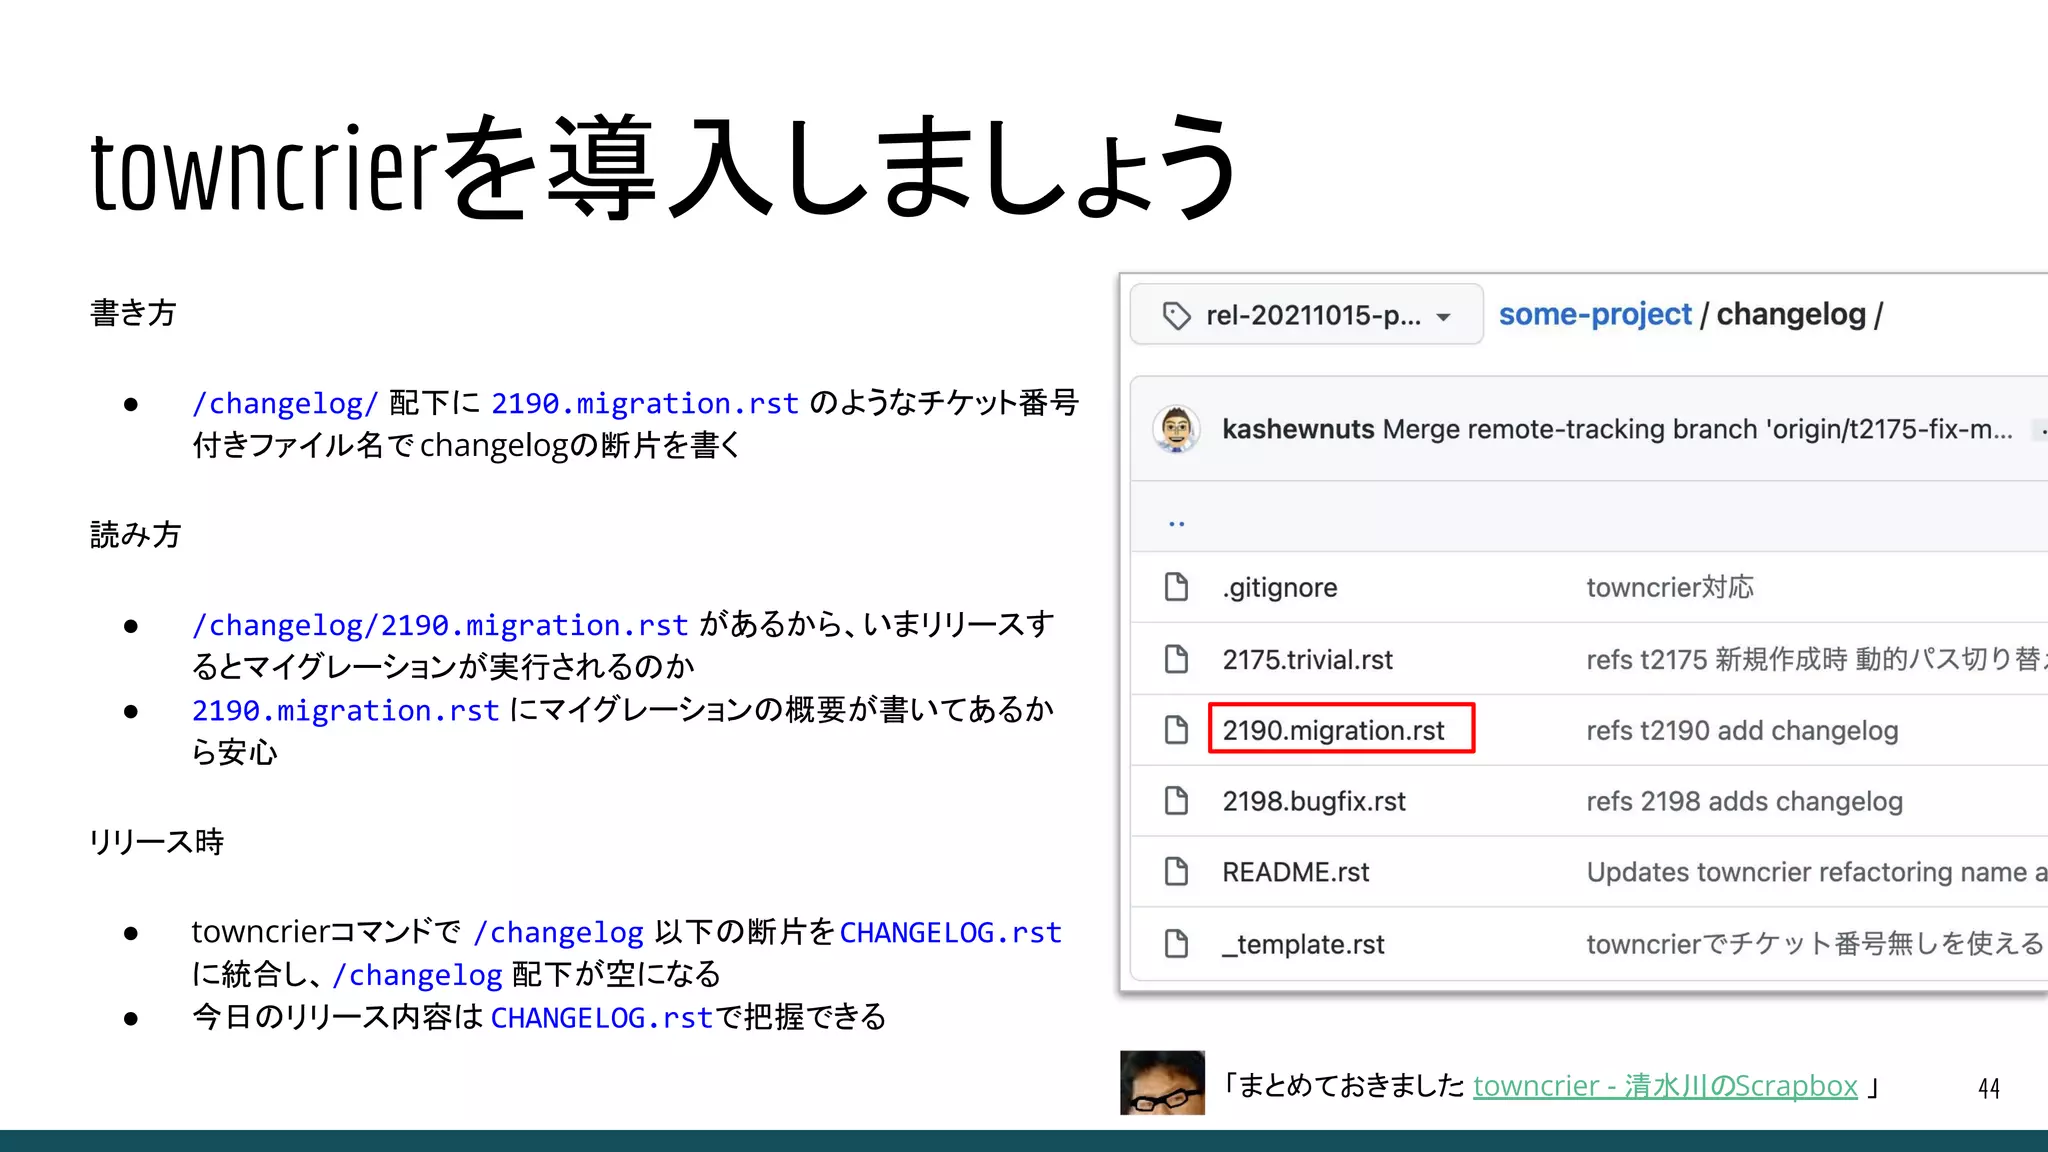Click file icon beside _template.rst
The width and height of the screenshot is (2048, 1152).
tap(1176, 944)
